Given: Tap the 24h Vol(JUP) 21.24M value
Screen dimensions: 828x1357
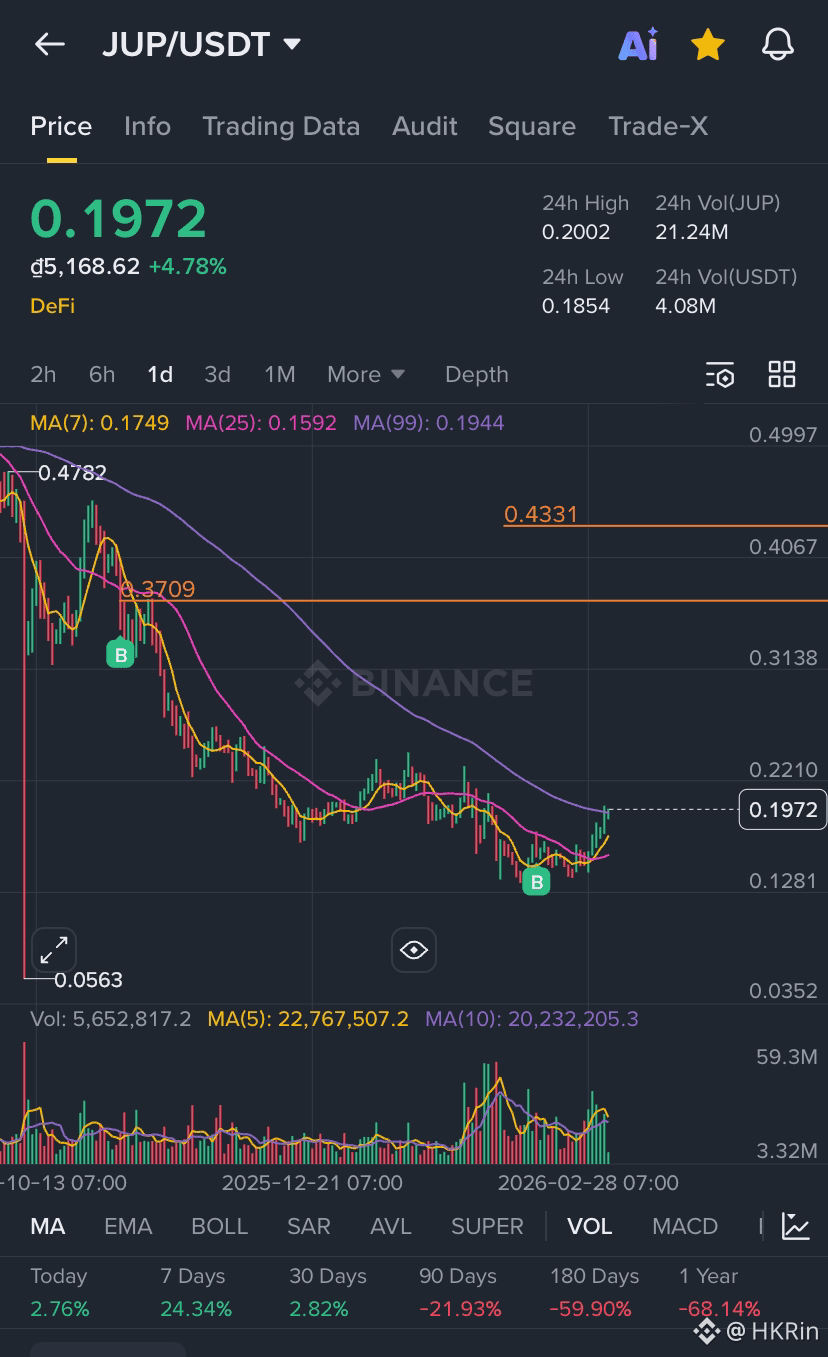Looking at the screenshot, I should coord(692,232).
